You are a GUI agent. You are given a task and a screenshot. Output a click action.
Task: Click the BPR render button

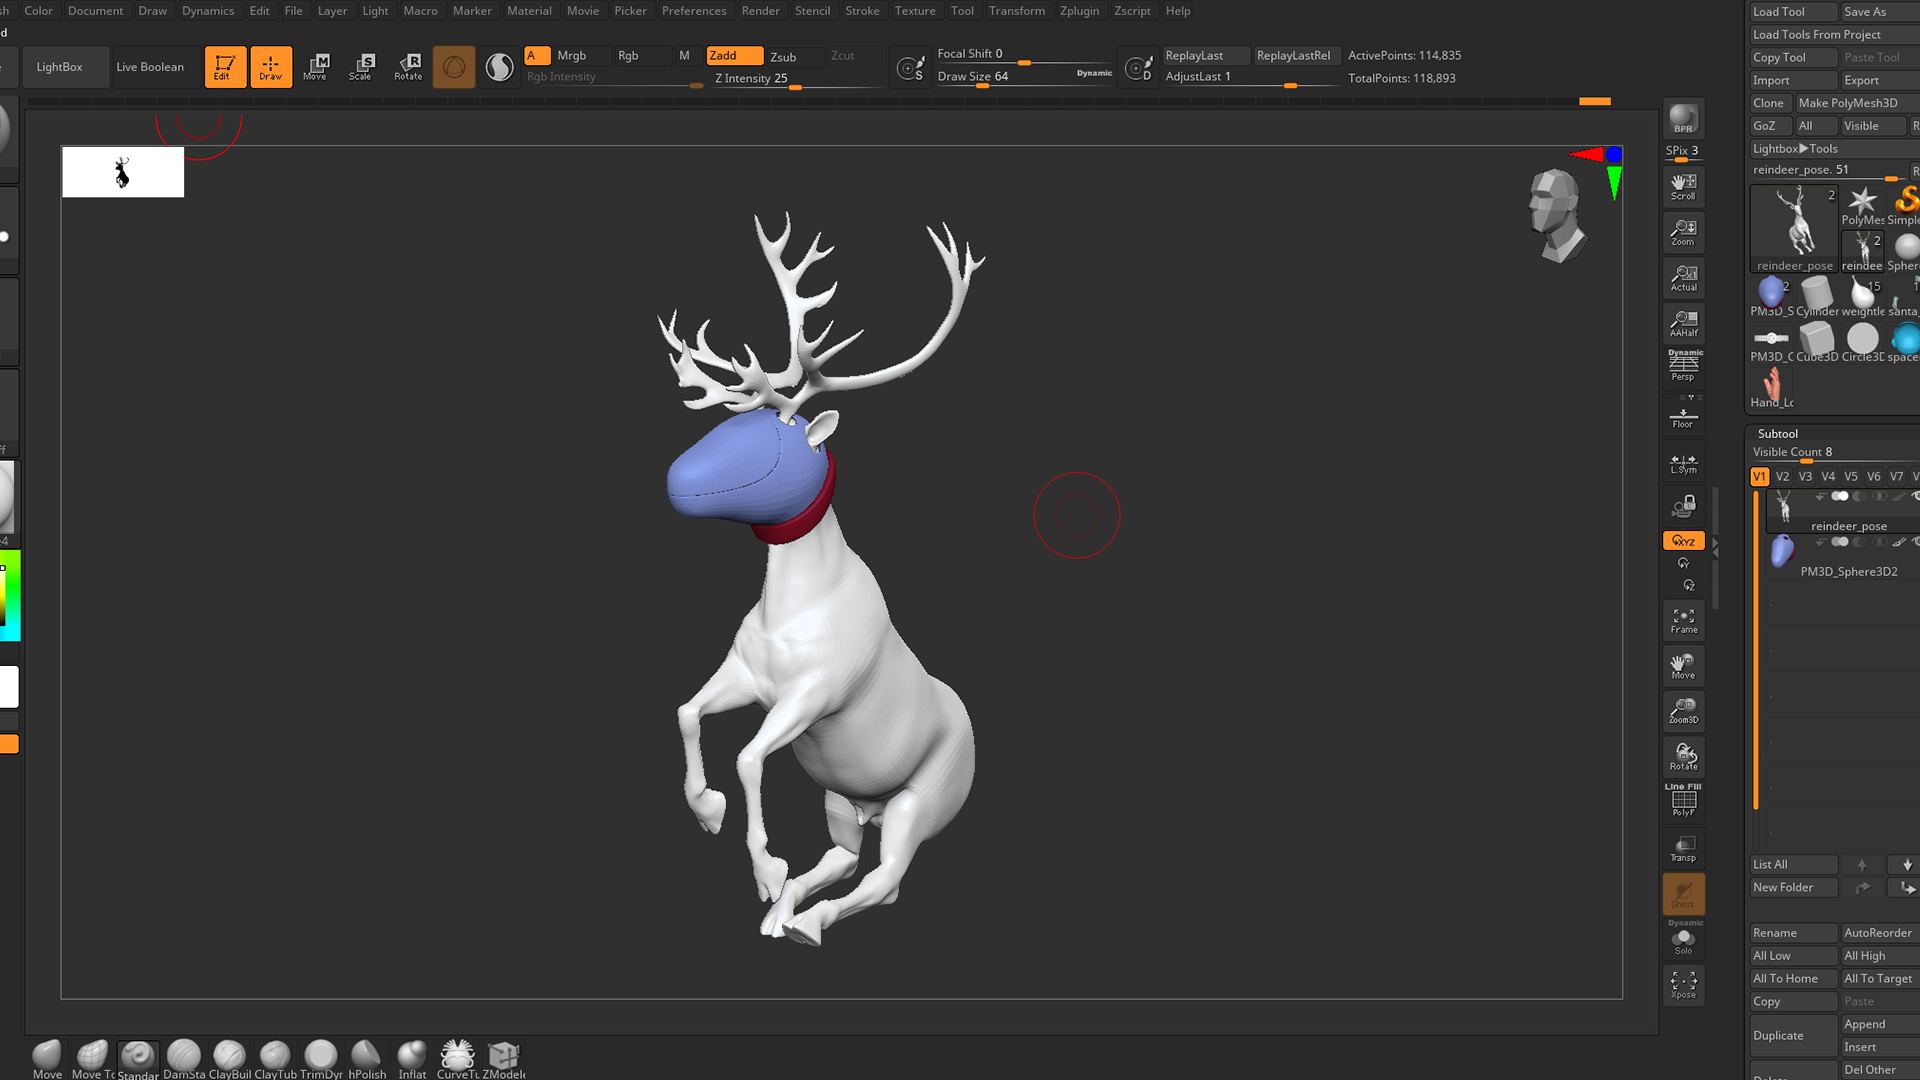[x=1683, y=119]
